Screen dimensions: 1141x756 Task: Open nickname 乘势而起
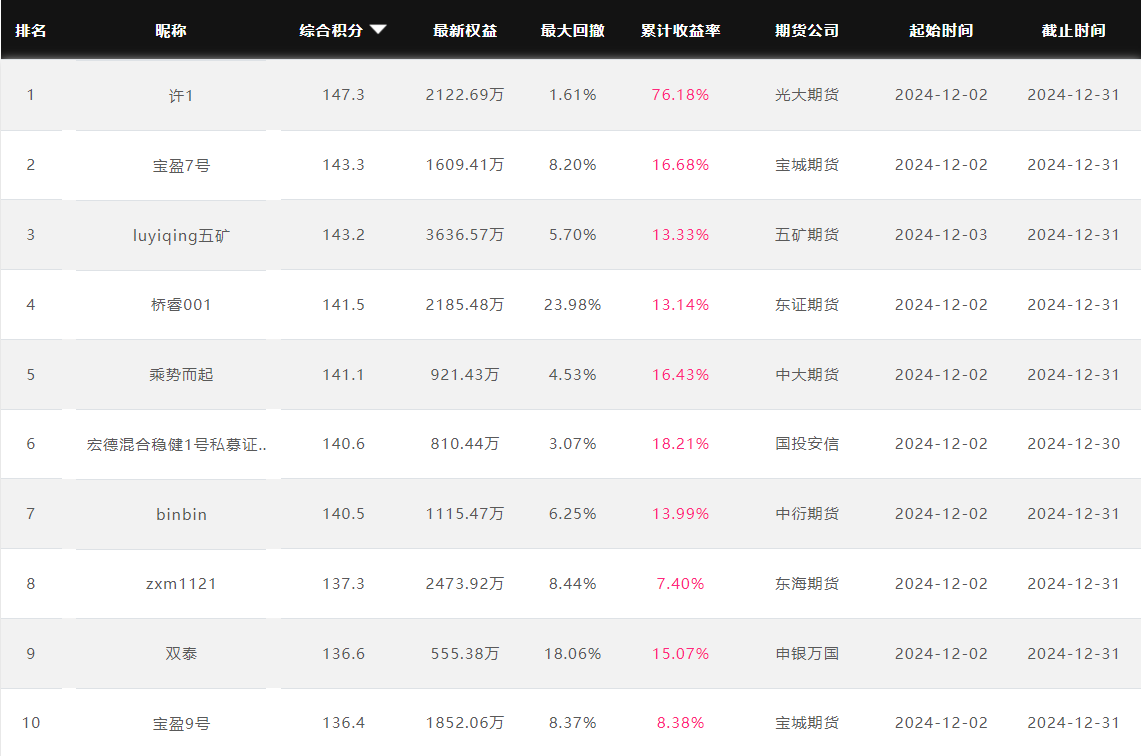181,375
